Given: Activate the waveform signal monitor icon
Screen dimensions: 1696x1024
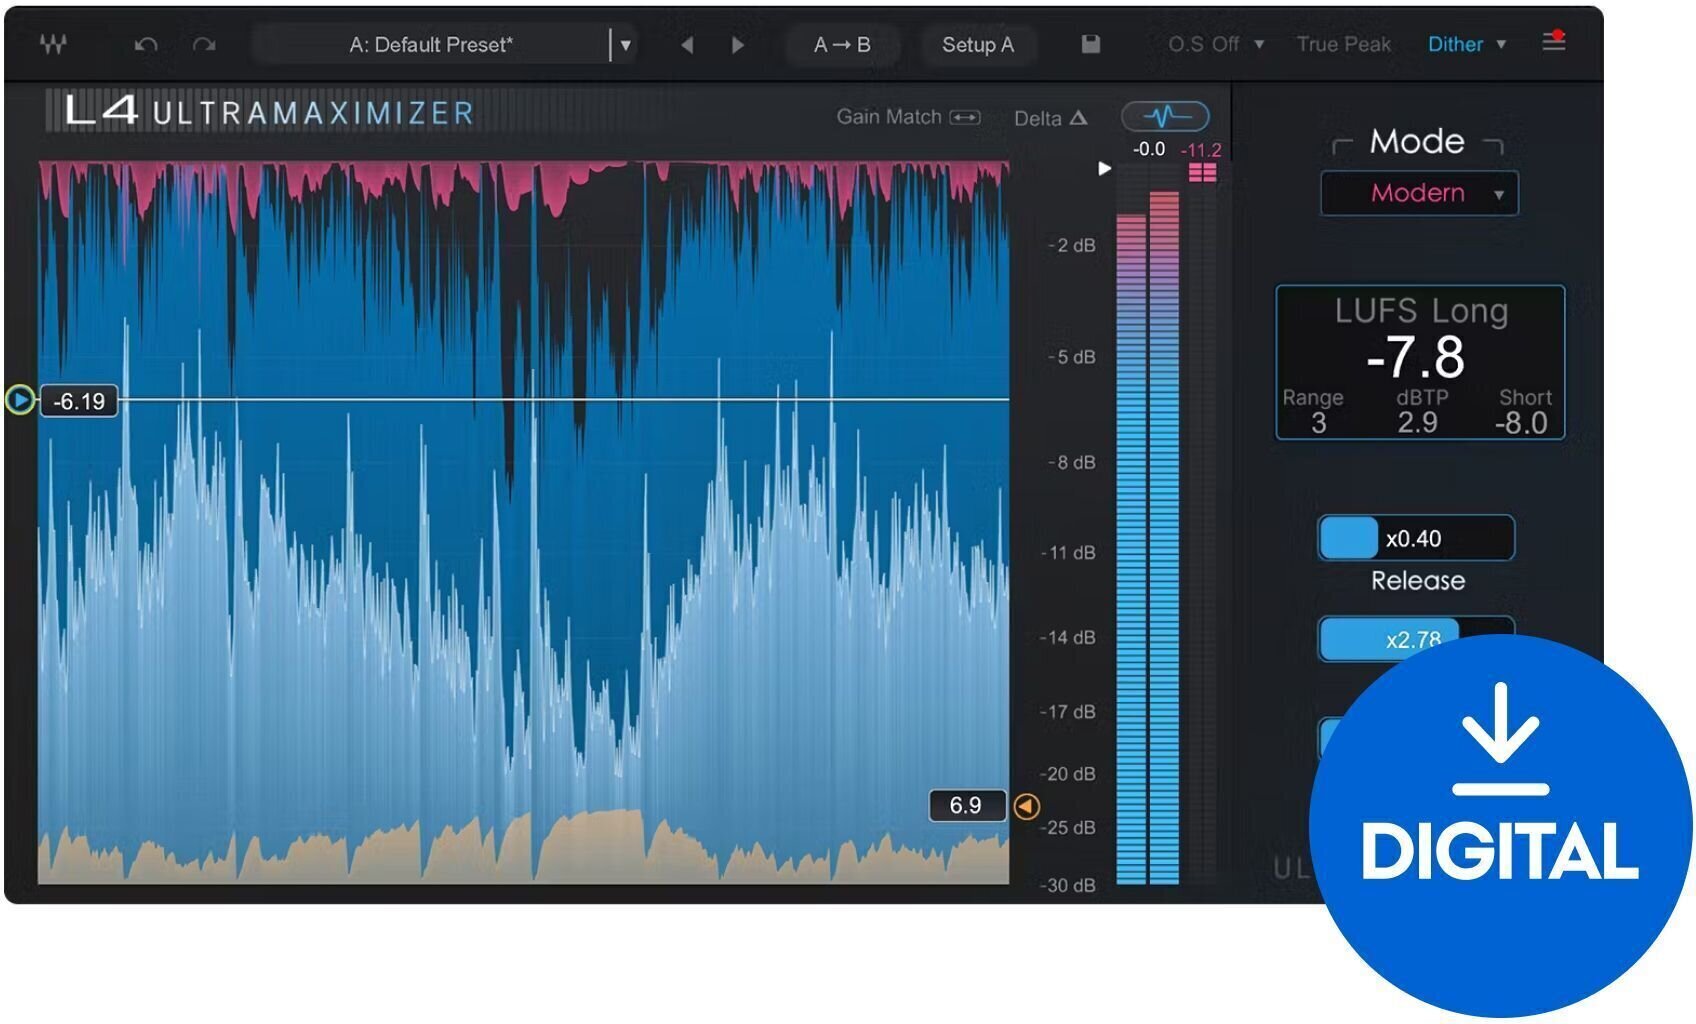Looking at the screenshot, I should (x=1165, y=117).
